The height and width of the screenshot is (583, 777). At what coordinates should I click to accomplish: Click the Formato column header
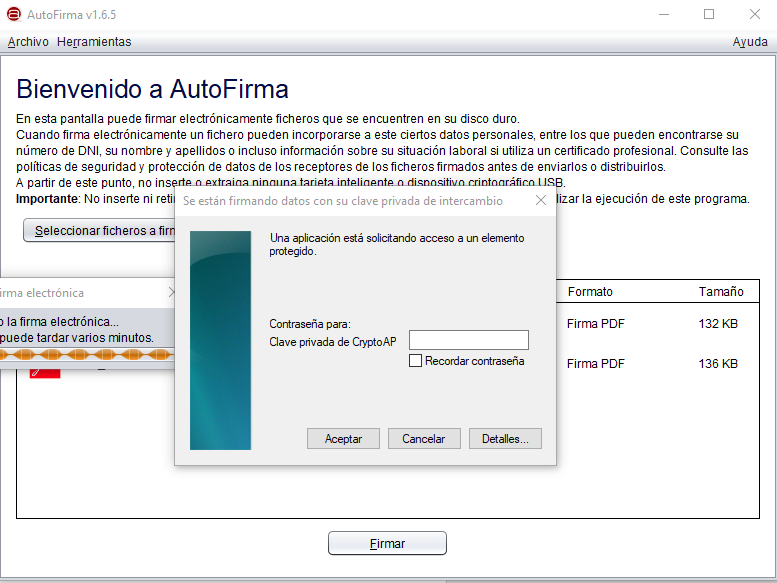point(590,292)
